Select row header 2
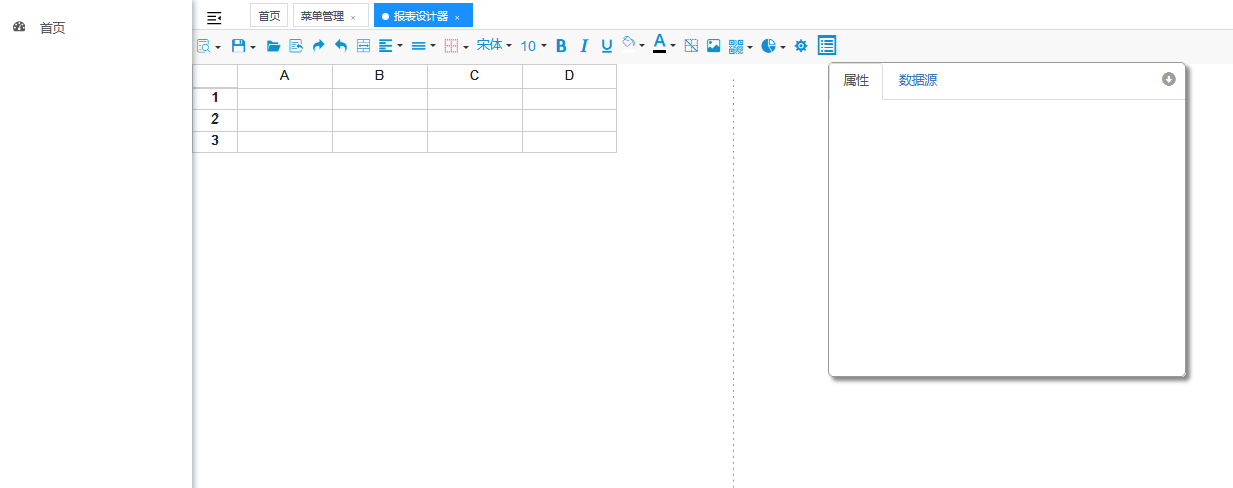The image size is (1233, 488). [215, 120]
